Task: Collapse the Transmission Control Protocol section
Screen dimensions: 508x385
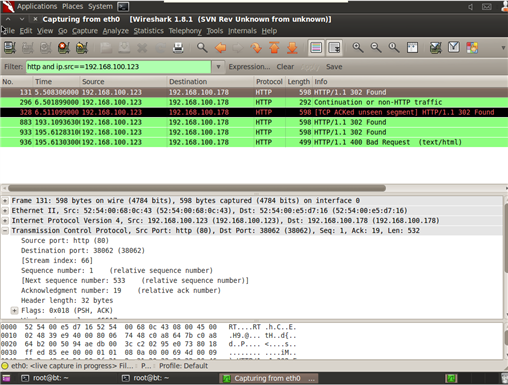Action: click(x=5, y=231)
